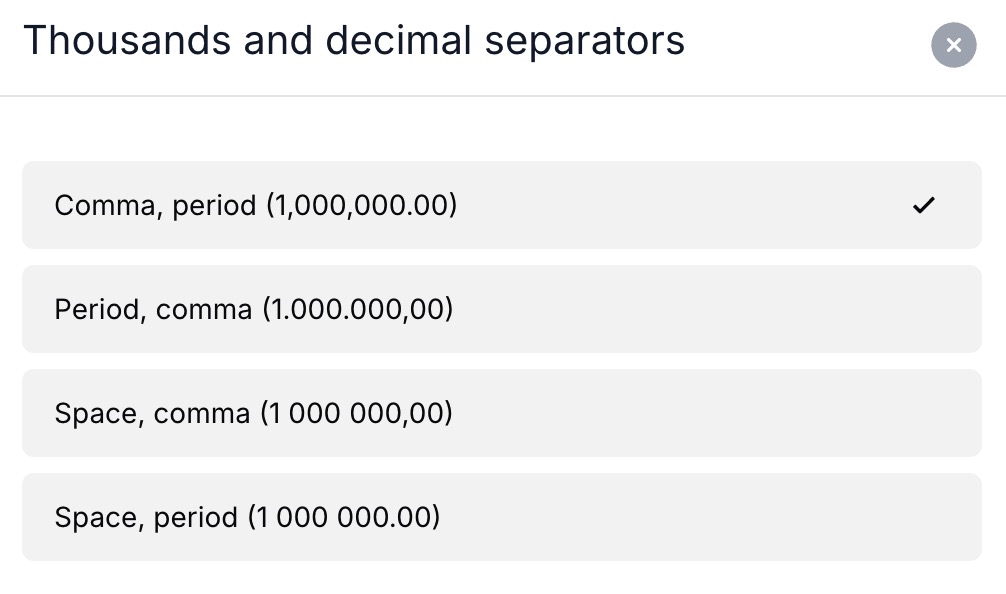This screenshot has height=594, width=1006.
Task: Dismiss dialog using the gray circular X button
Action: 953,45
